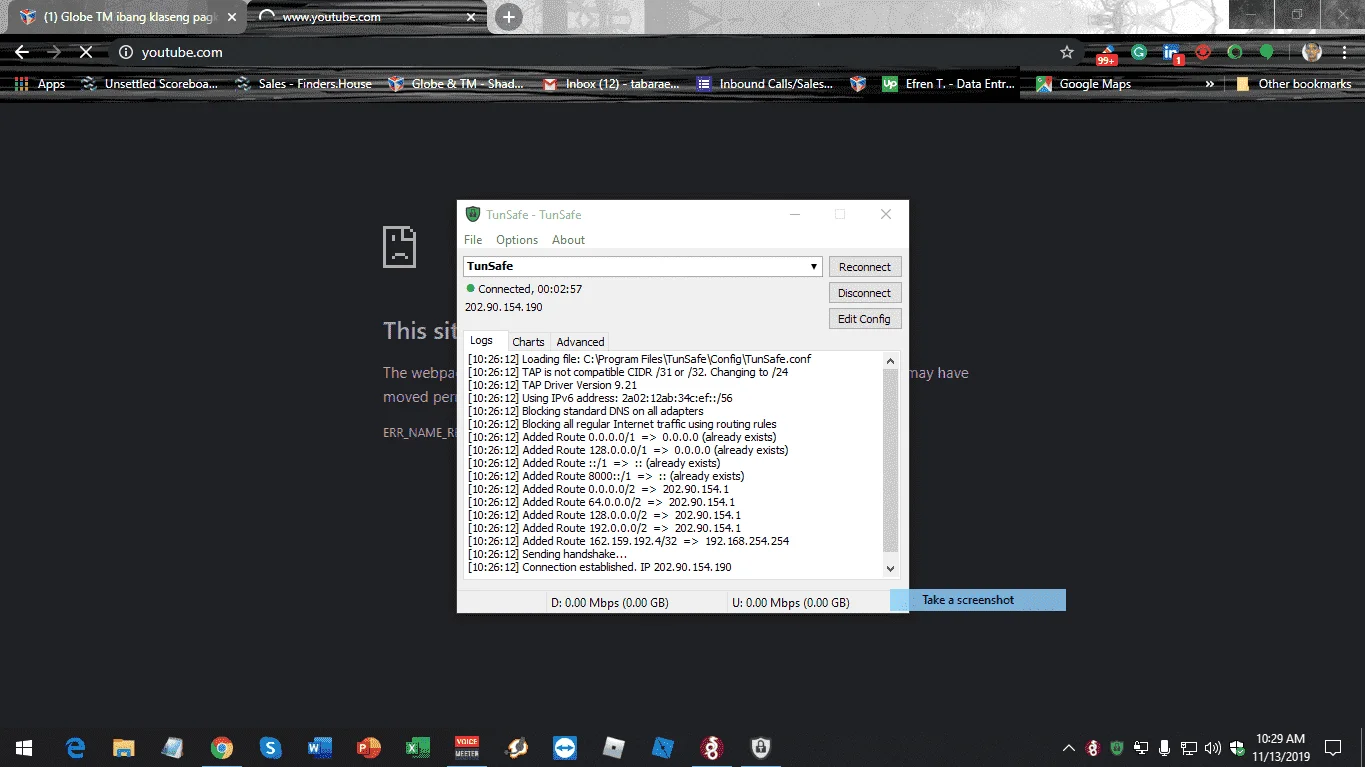Open a new tab with the plus button

point(509,16)
